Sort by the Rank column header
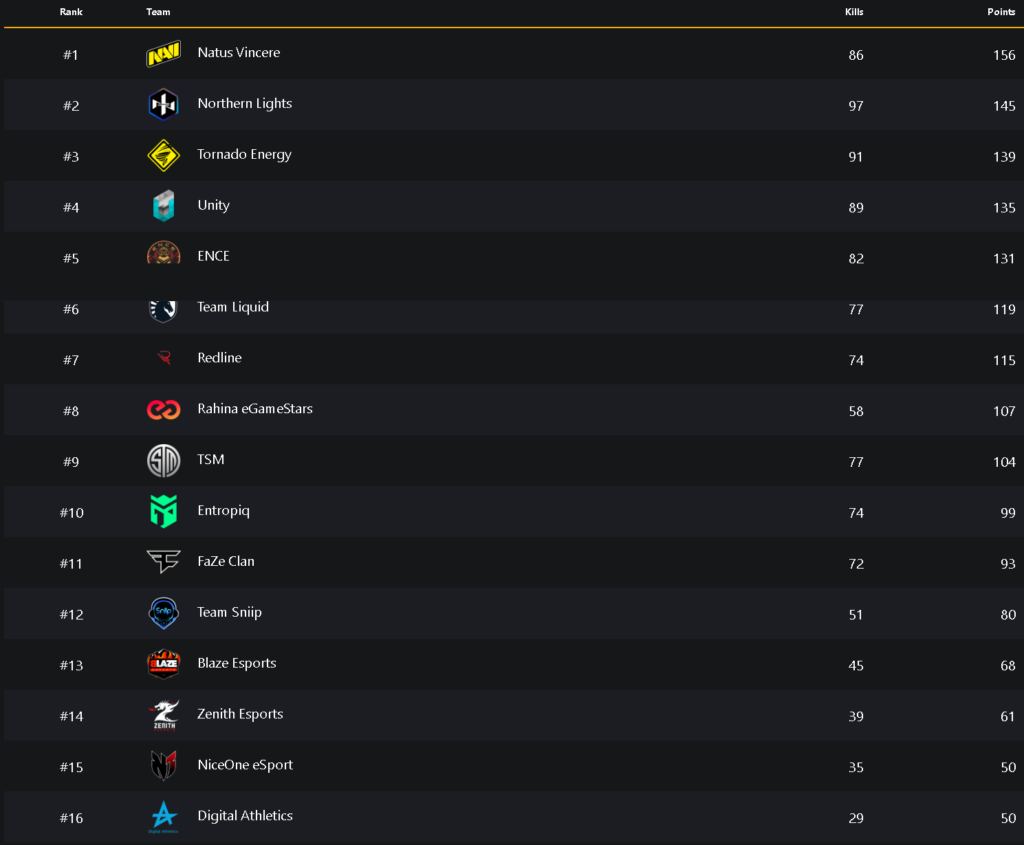Screen dimensions: 1024x845 [70, 12]
